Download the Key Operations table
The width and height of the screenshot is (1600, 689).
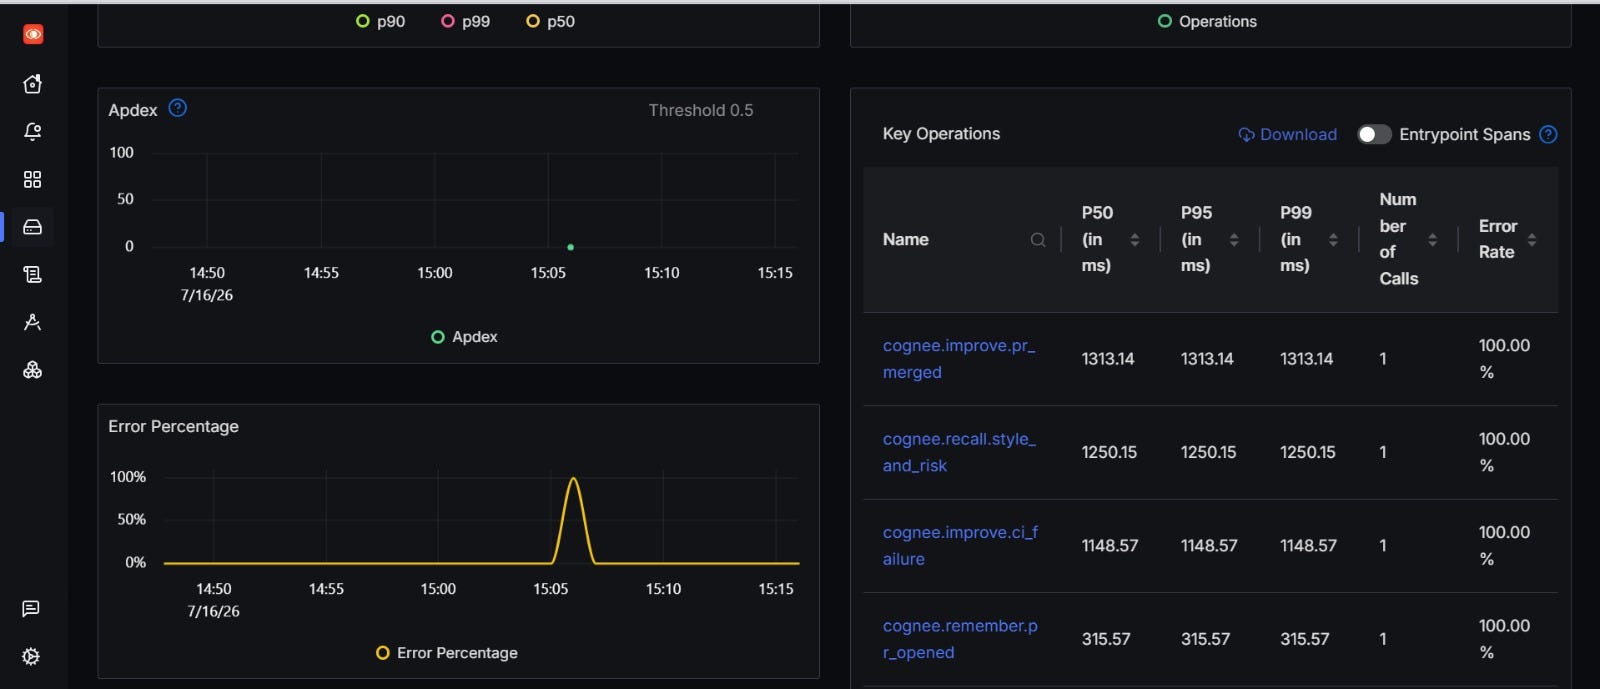1288,134
